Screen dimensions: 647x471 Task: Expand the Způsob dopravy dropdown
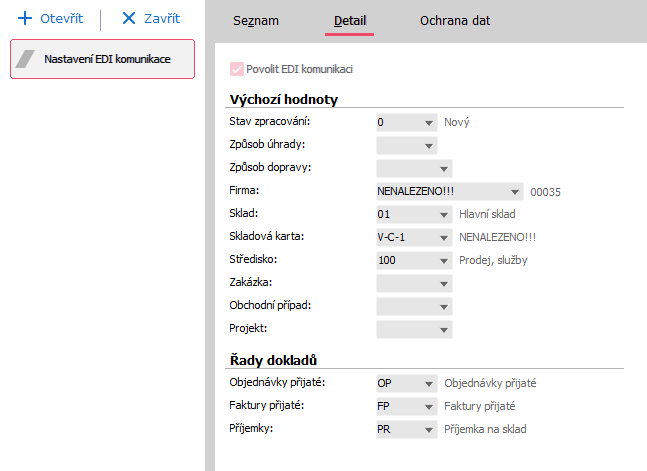coord(444,169)
